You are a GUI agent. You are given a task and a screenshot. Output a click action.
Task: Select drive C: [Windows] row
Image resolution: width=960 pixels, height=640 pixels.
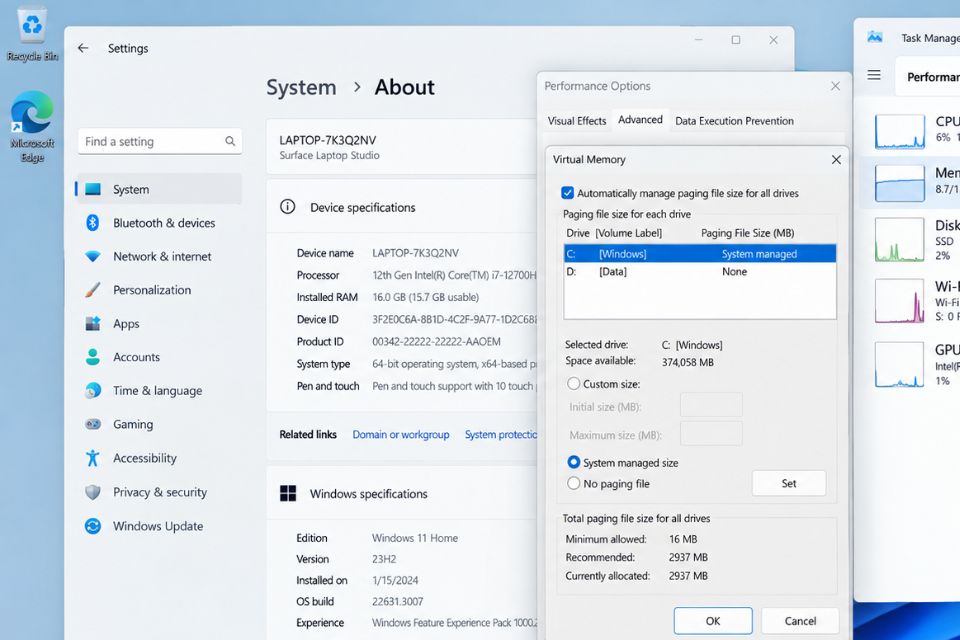point(700,254)
